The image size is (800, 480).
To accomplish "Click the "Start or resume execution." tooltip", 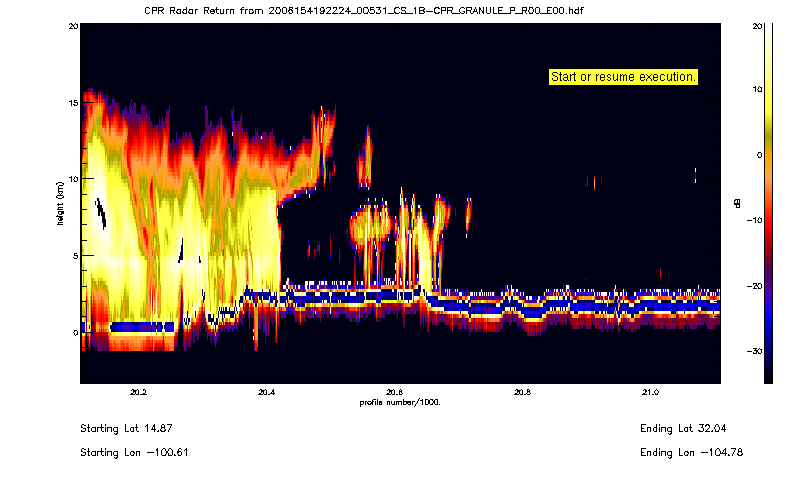I will pos(623,77).
